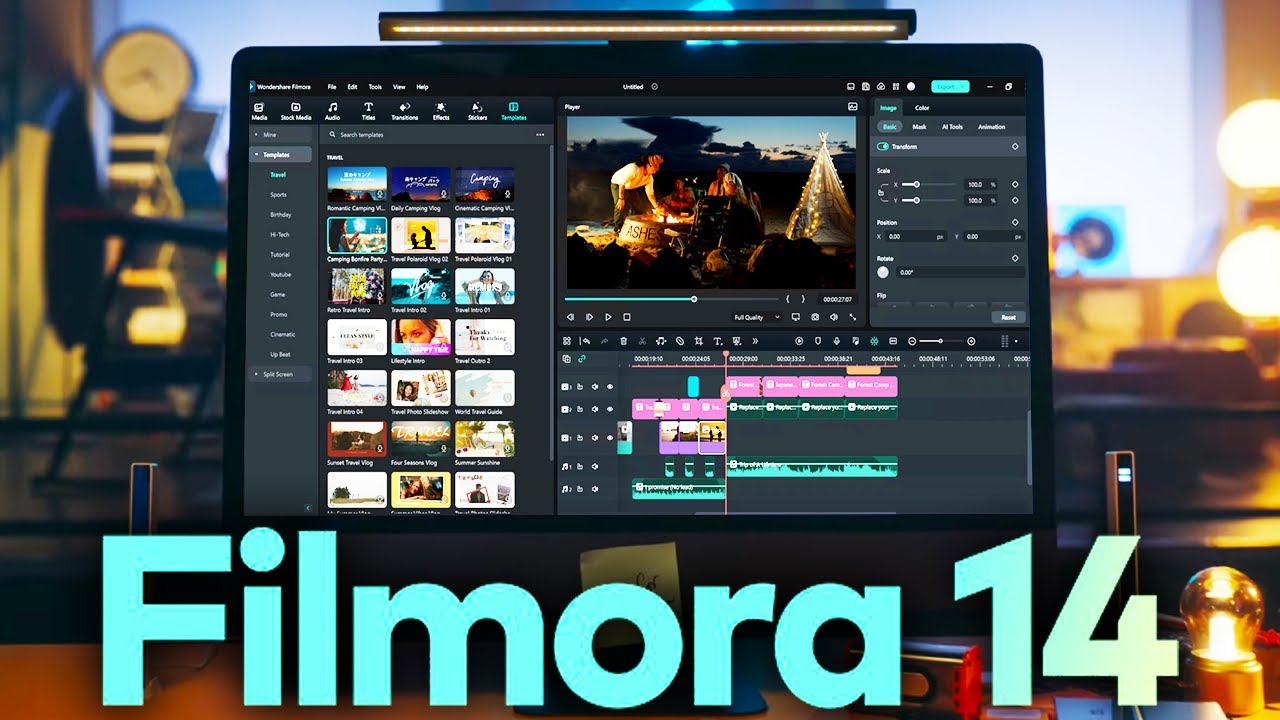The image size is (1280, 720).
Task: Click the undo arrow in timeline toolbar
Action: (x=586, y=341)
